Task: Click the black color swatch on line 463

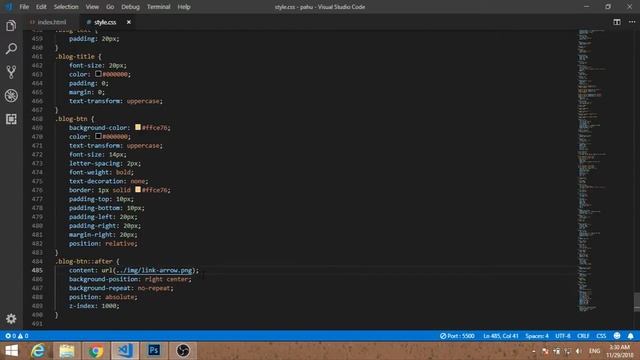Action: (98, 74)
